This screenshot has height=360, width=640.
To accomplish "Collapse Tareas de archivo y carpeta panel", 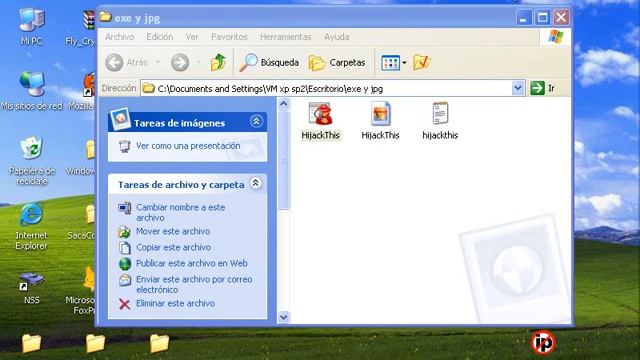I will [256, 183].
